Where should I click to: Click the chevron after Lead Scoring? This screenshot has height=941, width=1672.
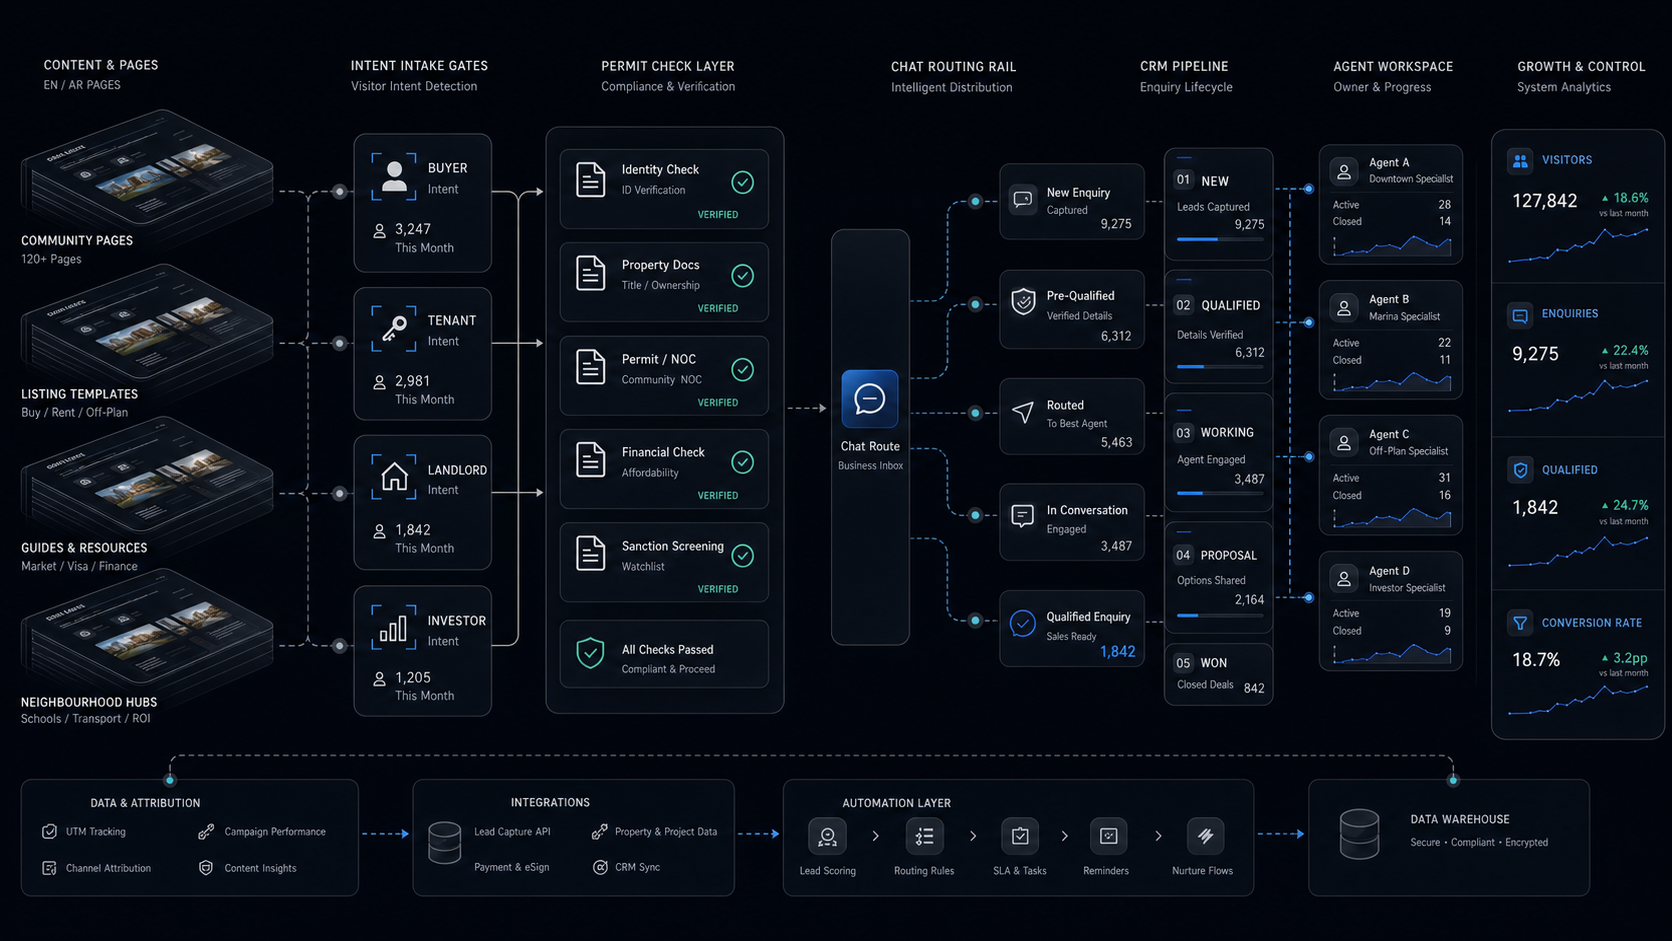coord(876,836)
